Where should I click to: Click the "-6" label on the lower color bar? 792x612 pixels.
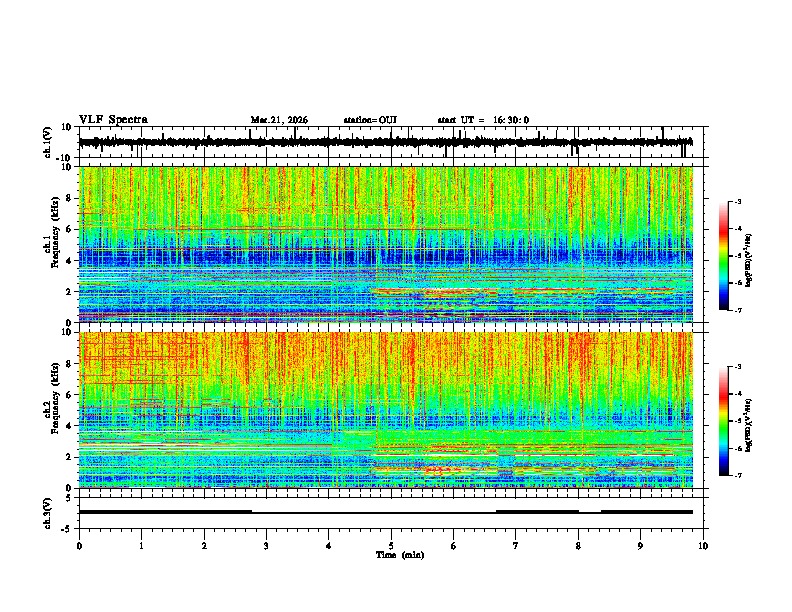737,448
